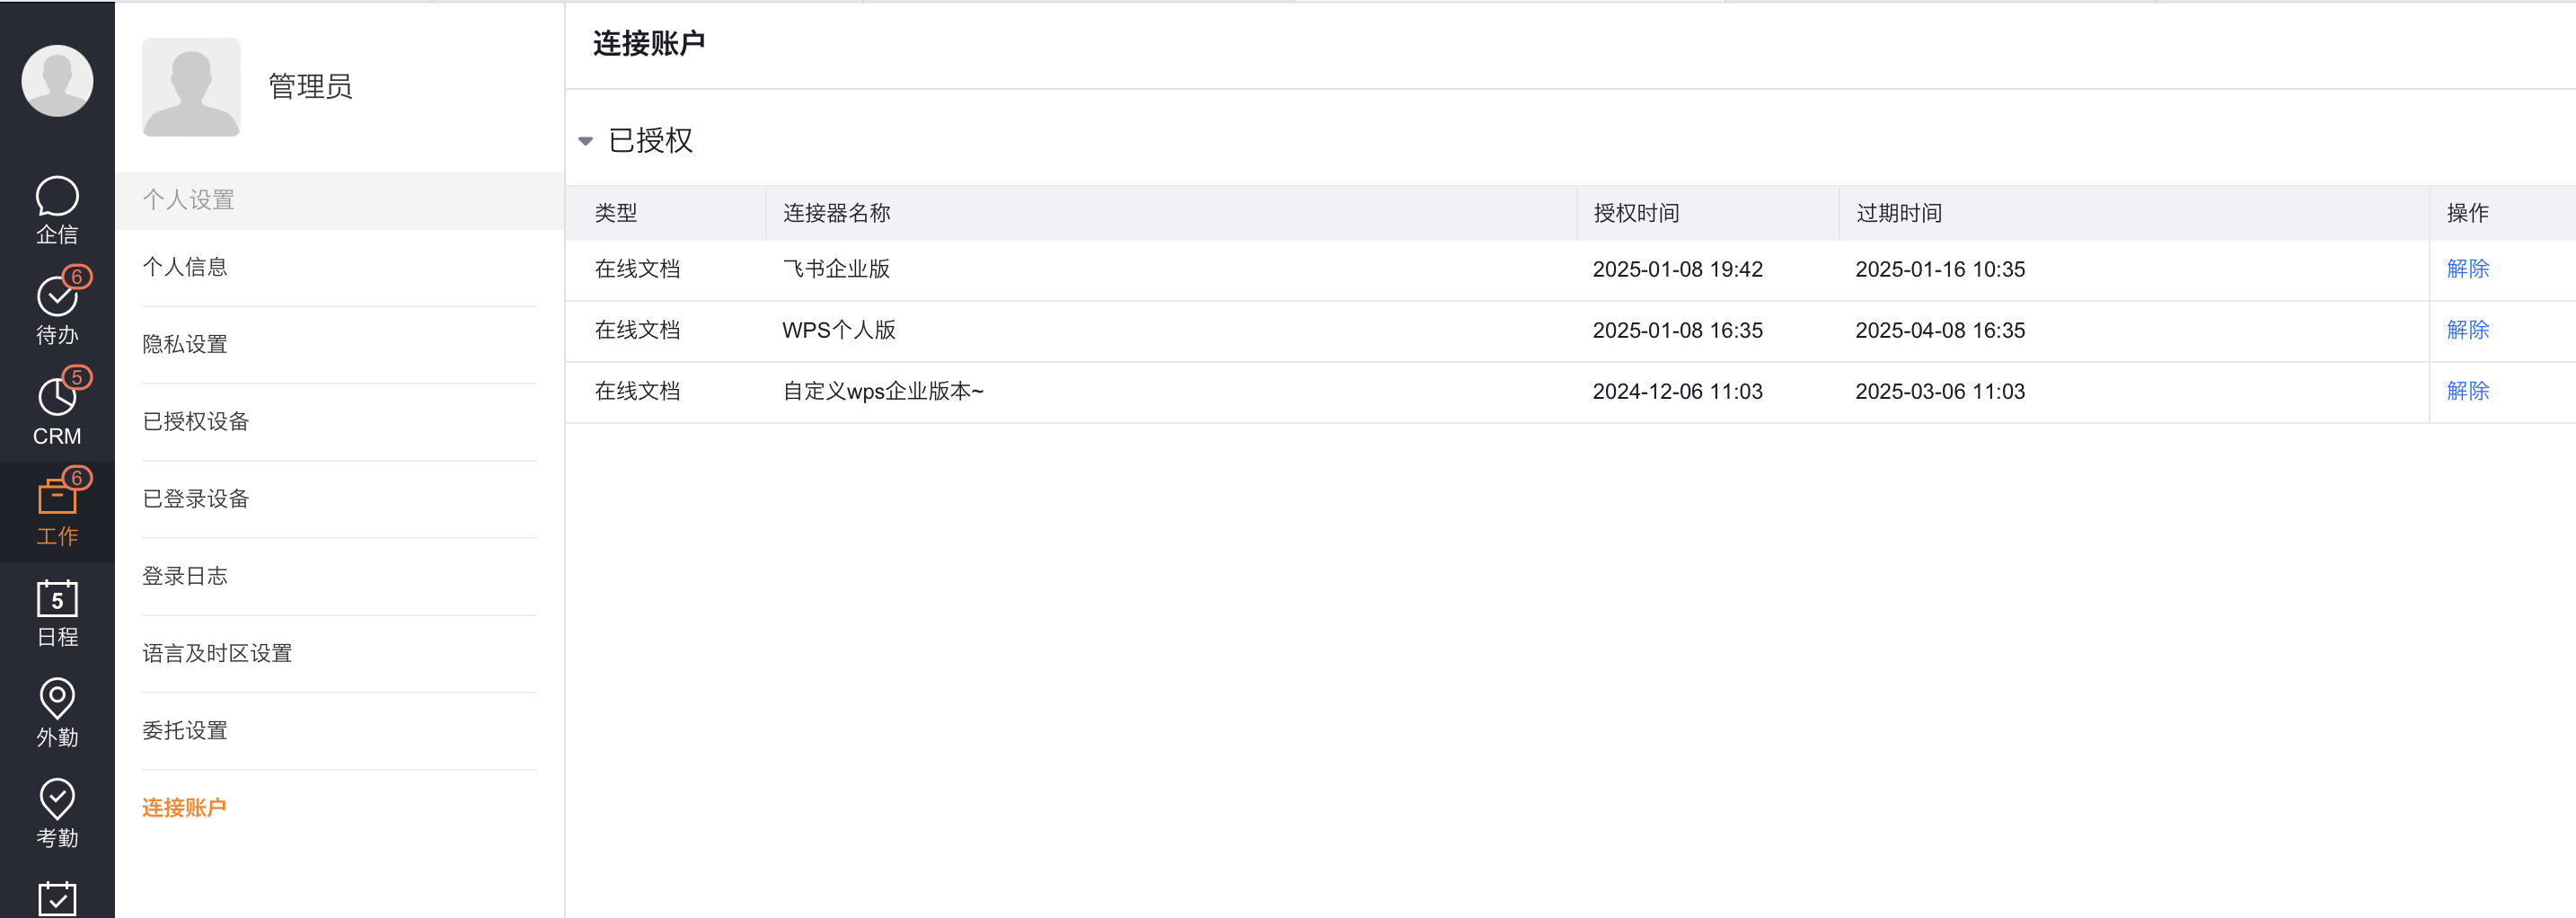Viewport: 2576px width, 918px height.
Task: Click expiry time 2025-04-08 16:35
Action: point(1940,330)
